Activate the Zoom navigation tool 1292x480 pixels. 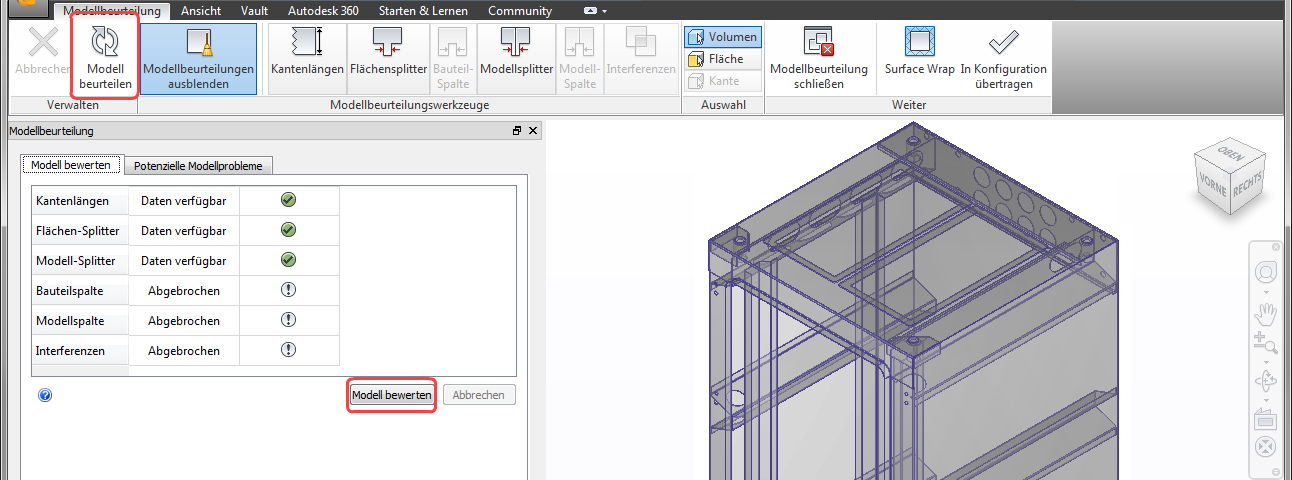[1266, 343]
